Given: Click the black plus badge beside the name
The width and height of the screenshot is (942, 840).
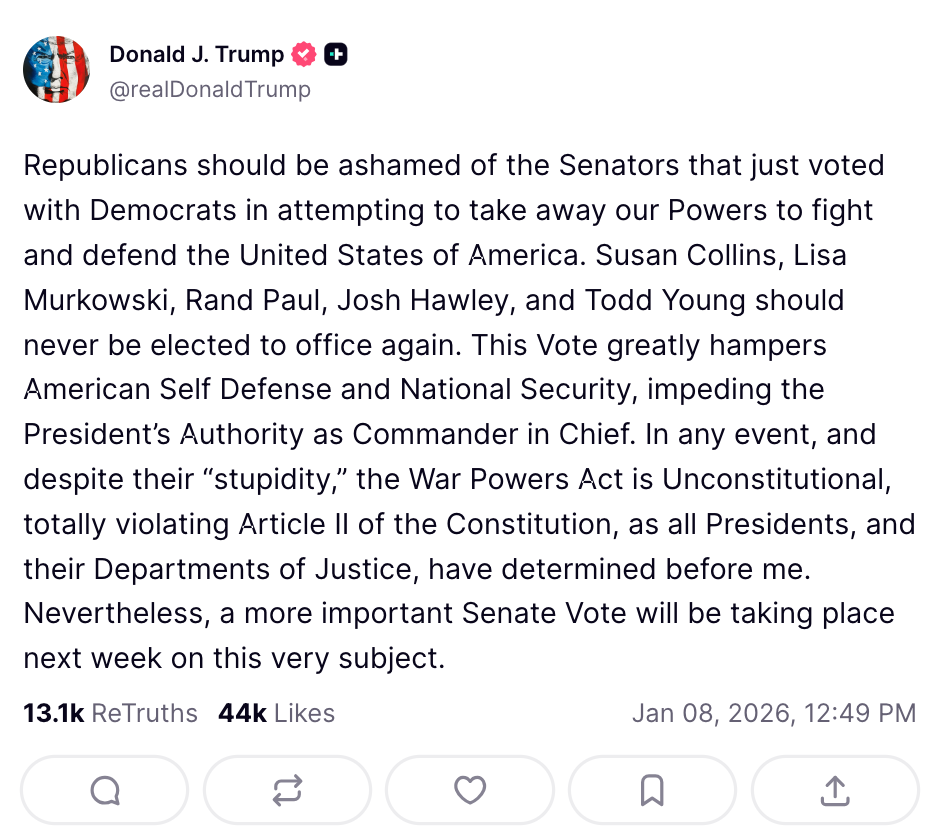Looking at the screenshot, I should (336, 55).
